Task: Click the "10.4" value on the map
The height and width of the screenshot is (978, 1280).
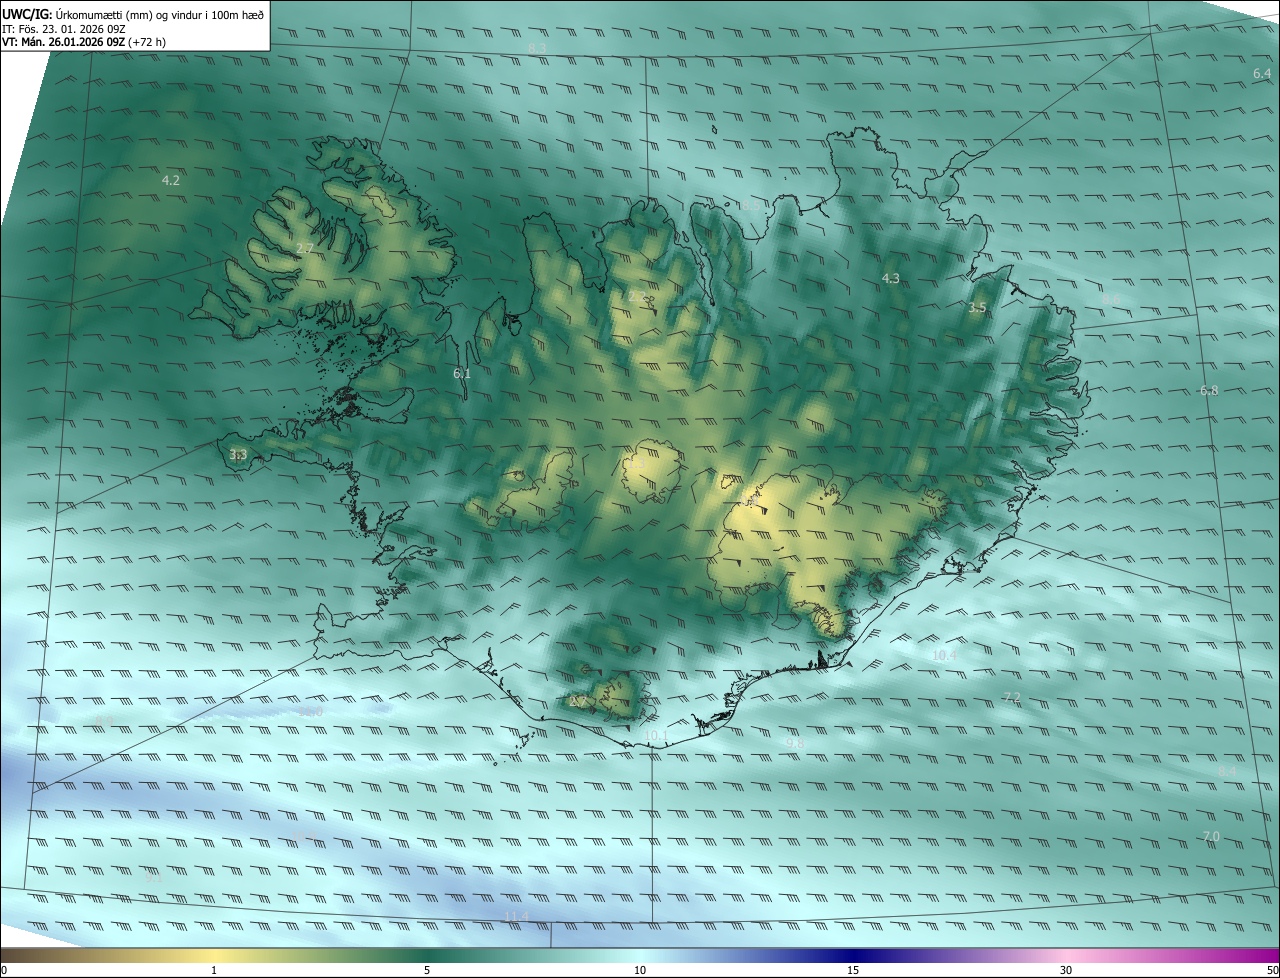Action: point(944,656)
